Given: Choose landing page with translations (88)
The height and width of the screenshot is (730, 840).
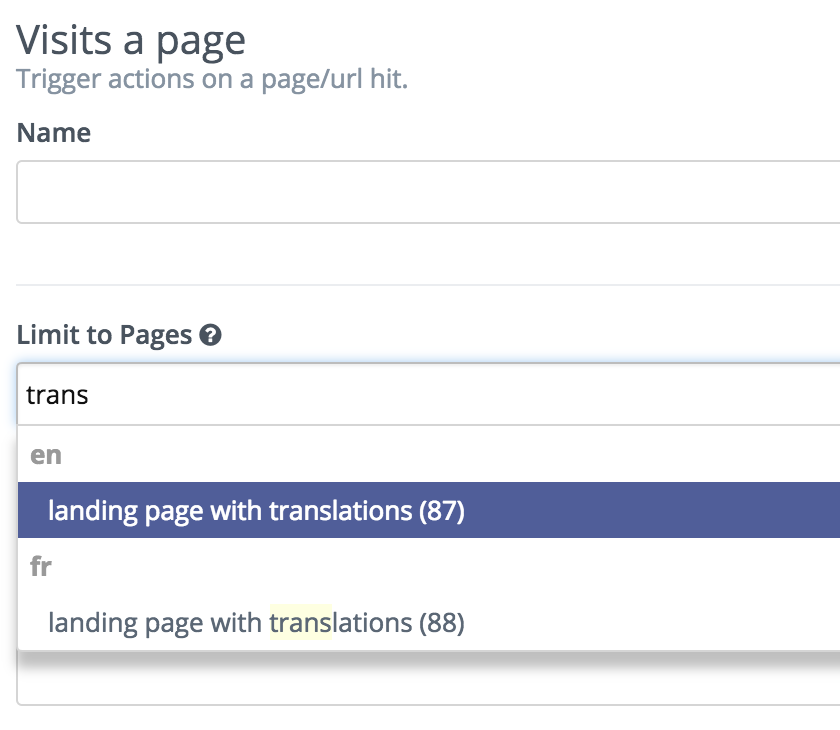Looking at the screenshot, I should [429, 622].
